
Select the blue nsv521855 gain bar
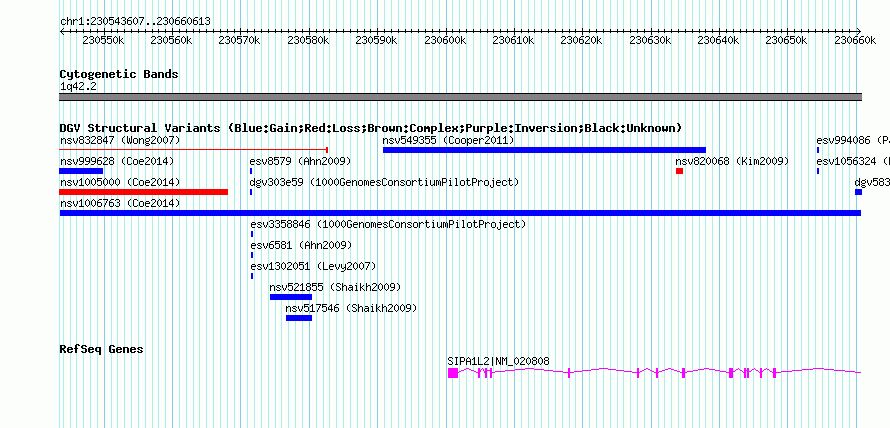click(x=291, y=297)
